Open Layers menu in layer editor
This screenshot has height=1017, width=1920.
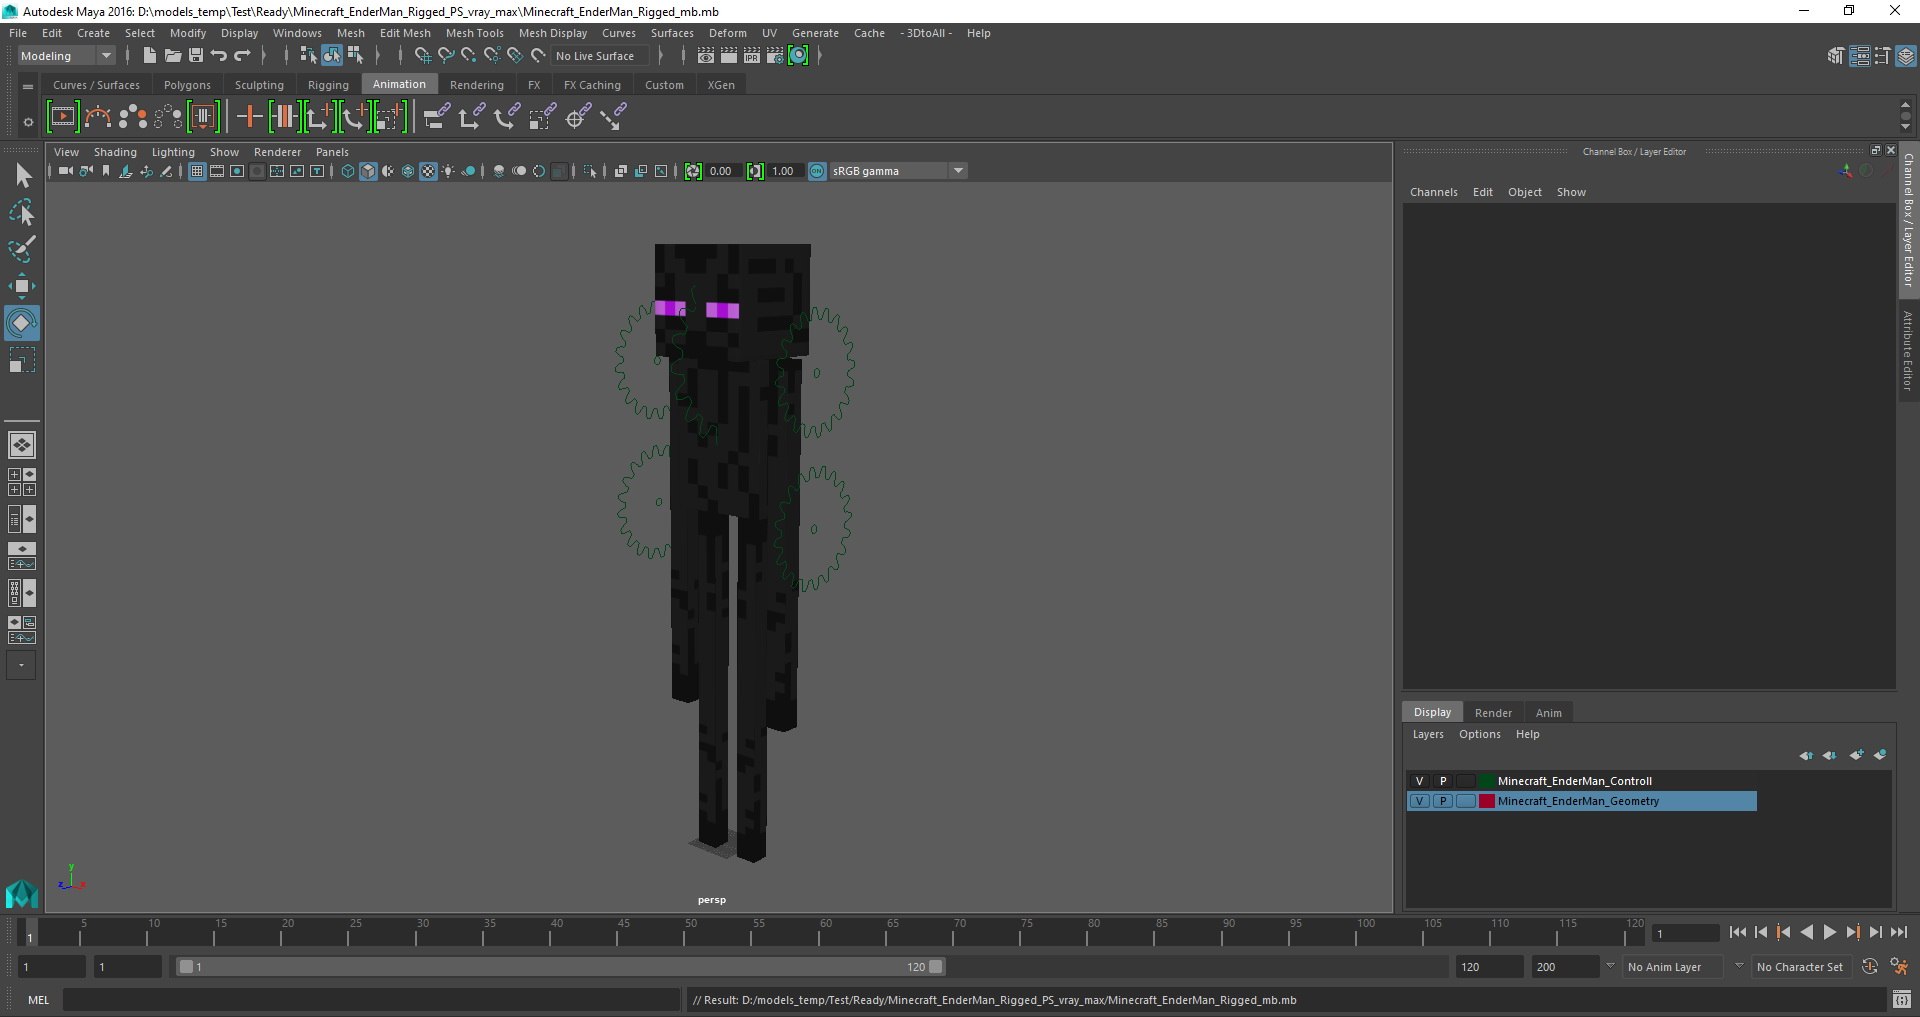(x=1428, y=734)
